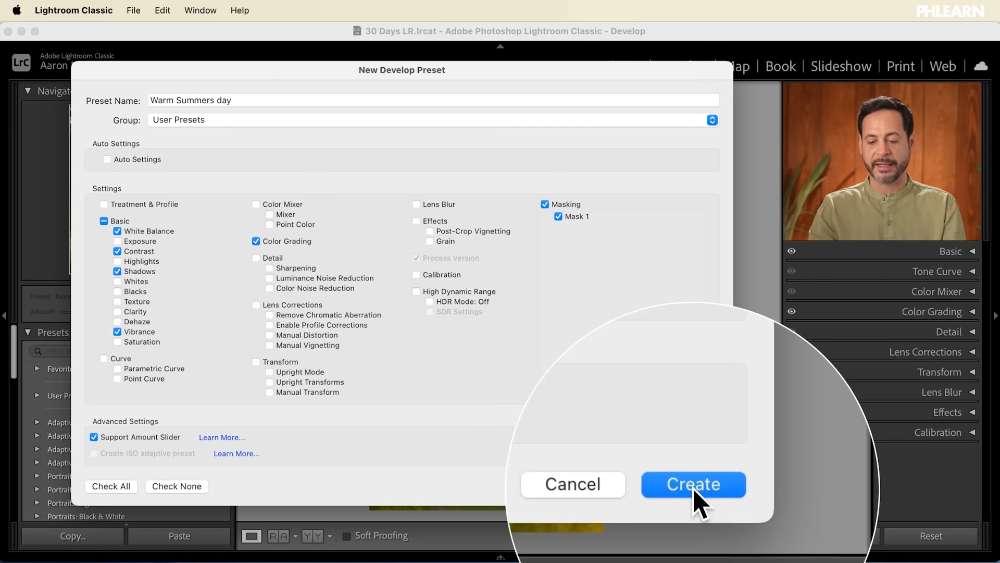Image resolution: width=1000 pixels, height=563 pixels.
Task: Collapse the Navigator panel triangle
Action: coord(28,91)
